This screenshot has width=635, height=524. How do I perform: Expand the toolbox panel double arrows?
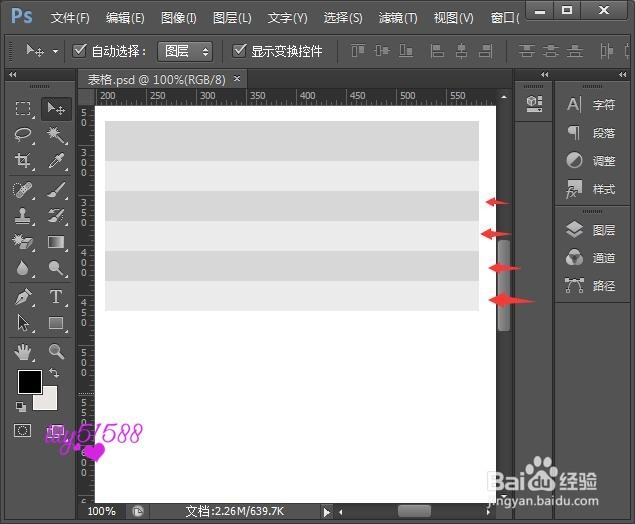click(13, 75)
